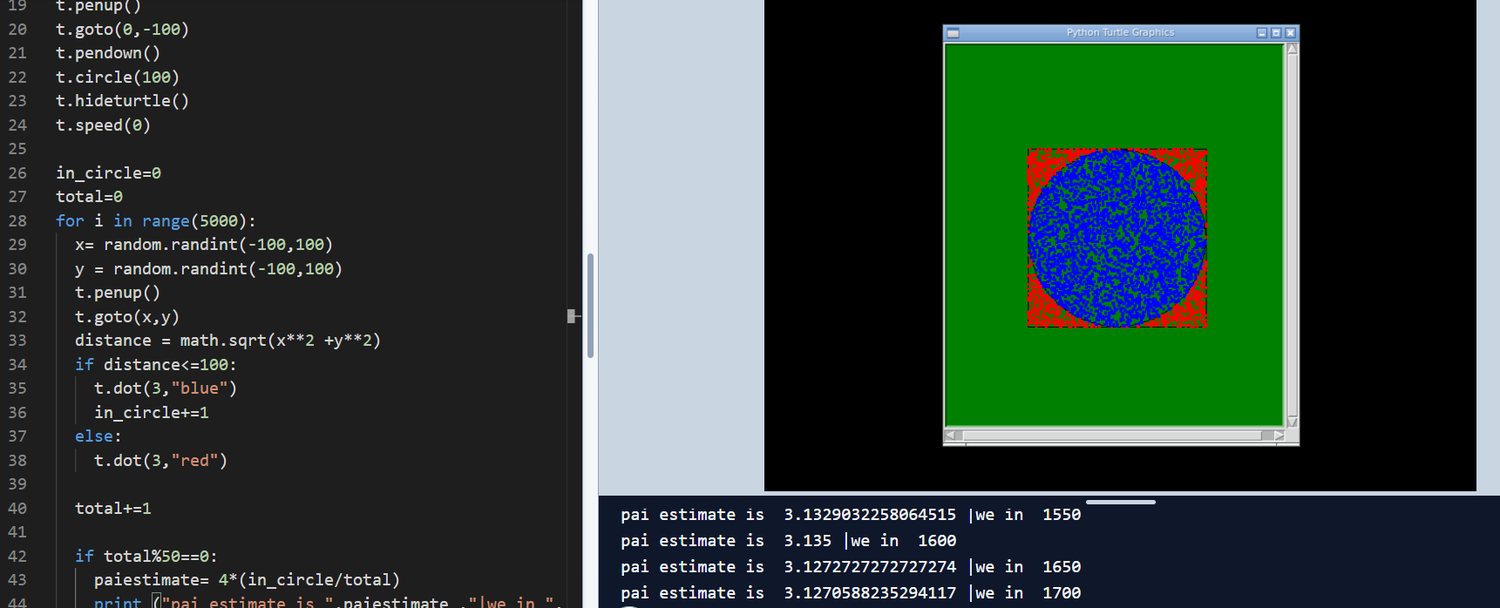This screenshot has height=608, width=1500.
Task: Click line number 34 in the gutter
Action: pyautogui.click(x=17, y=364)
